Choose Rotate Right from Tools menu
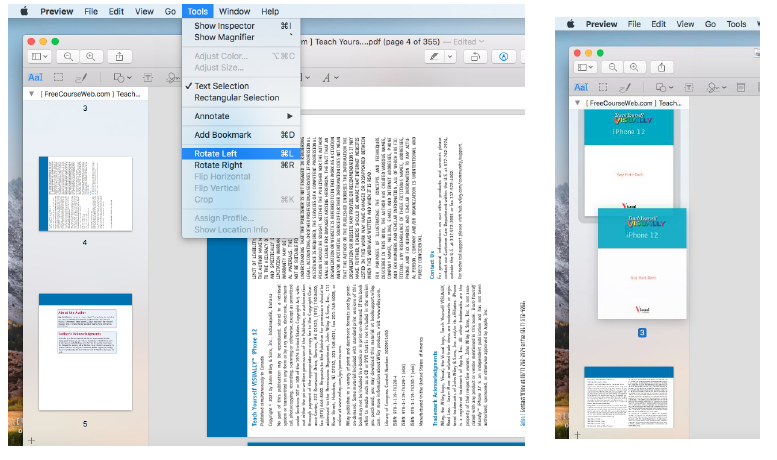The height and width of the screenshot is (460, 777). click(219, 165)
